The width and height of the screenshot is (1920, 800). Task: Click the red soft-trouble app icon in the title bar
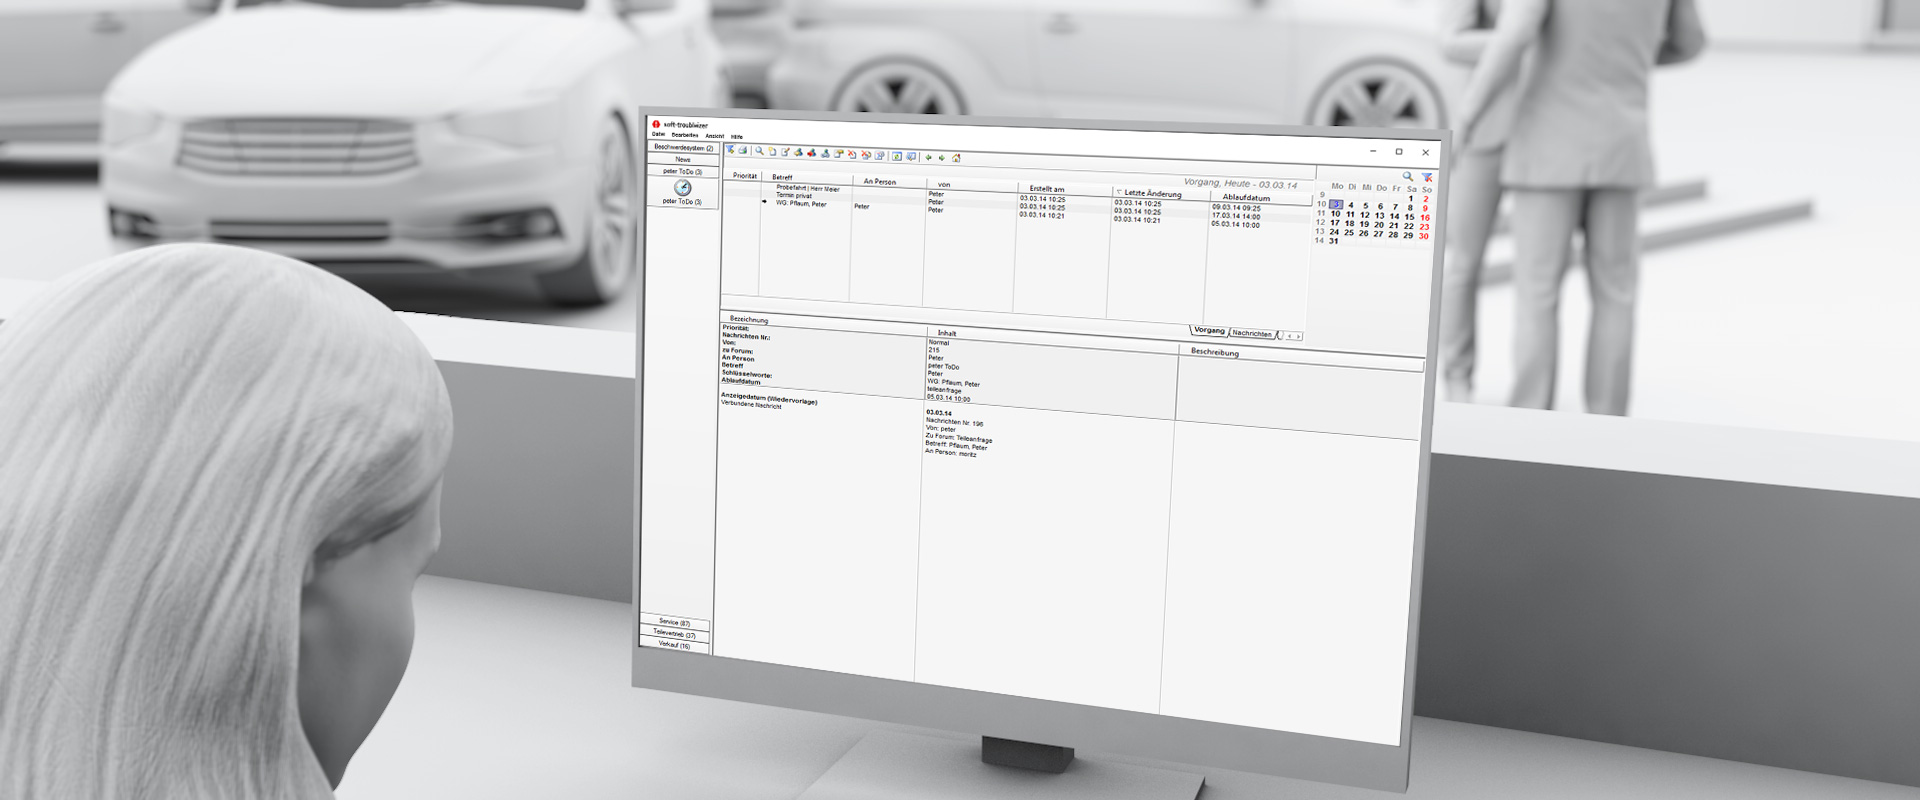pyautogui.click(x=656, y=124)
